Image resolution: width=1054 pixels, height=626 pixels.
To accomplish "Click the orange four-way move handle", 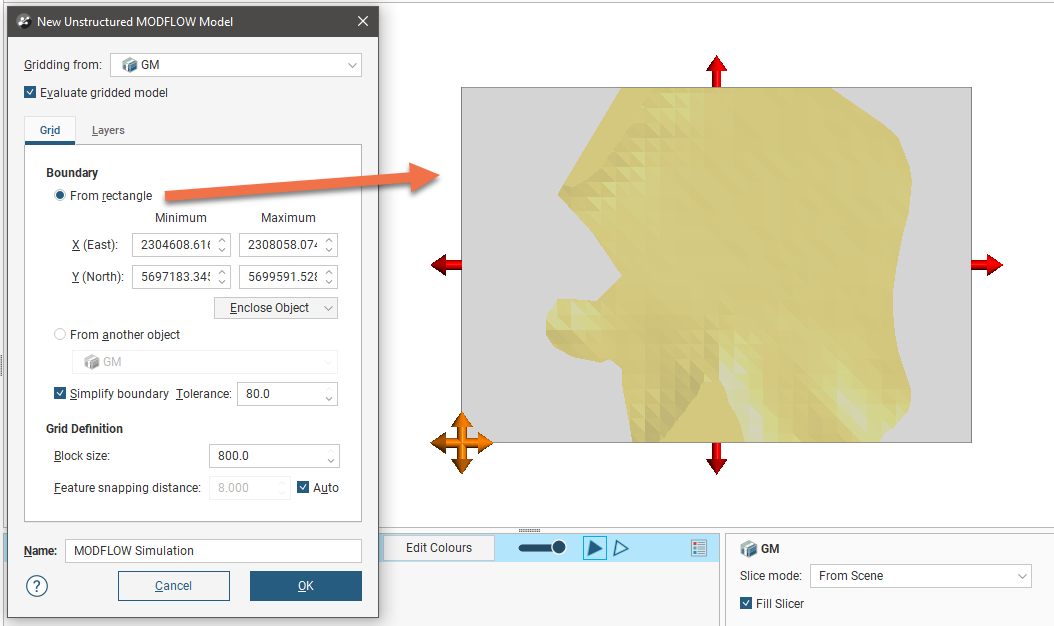I will point(461,443).
